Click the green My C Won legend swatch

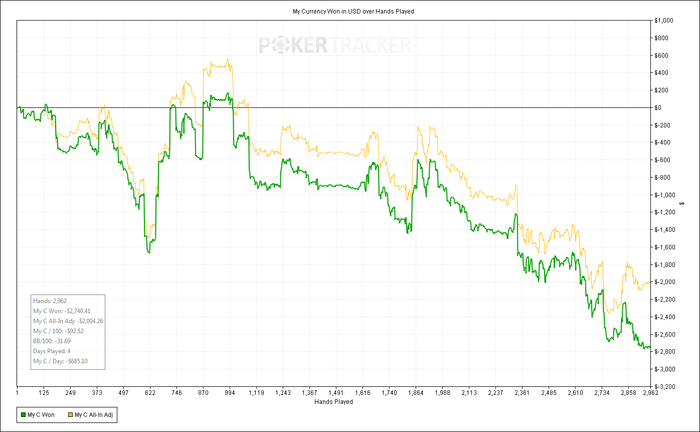tap(23, 415)
